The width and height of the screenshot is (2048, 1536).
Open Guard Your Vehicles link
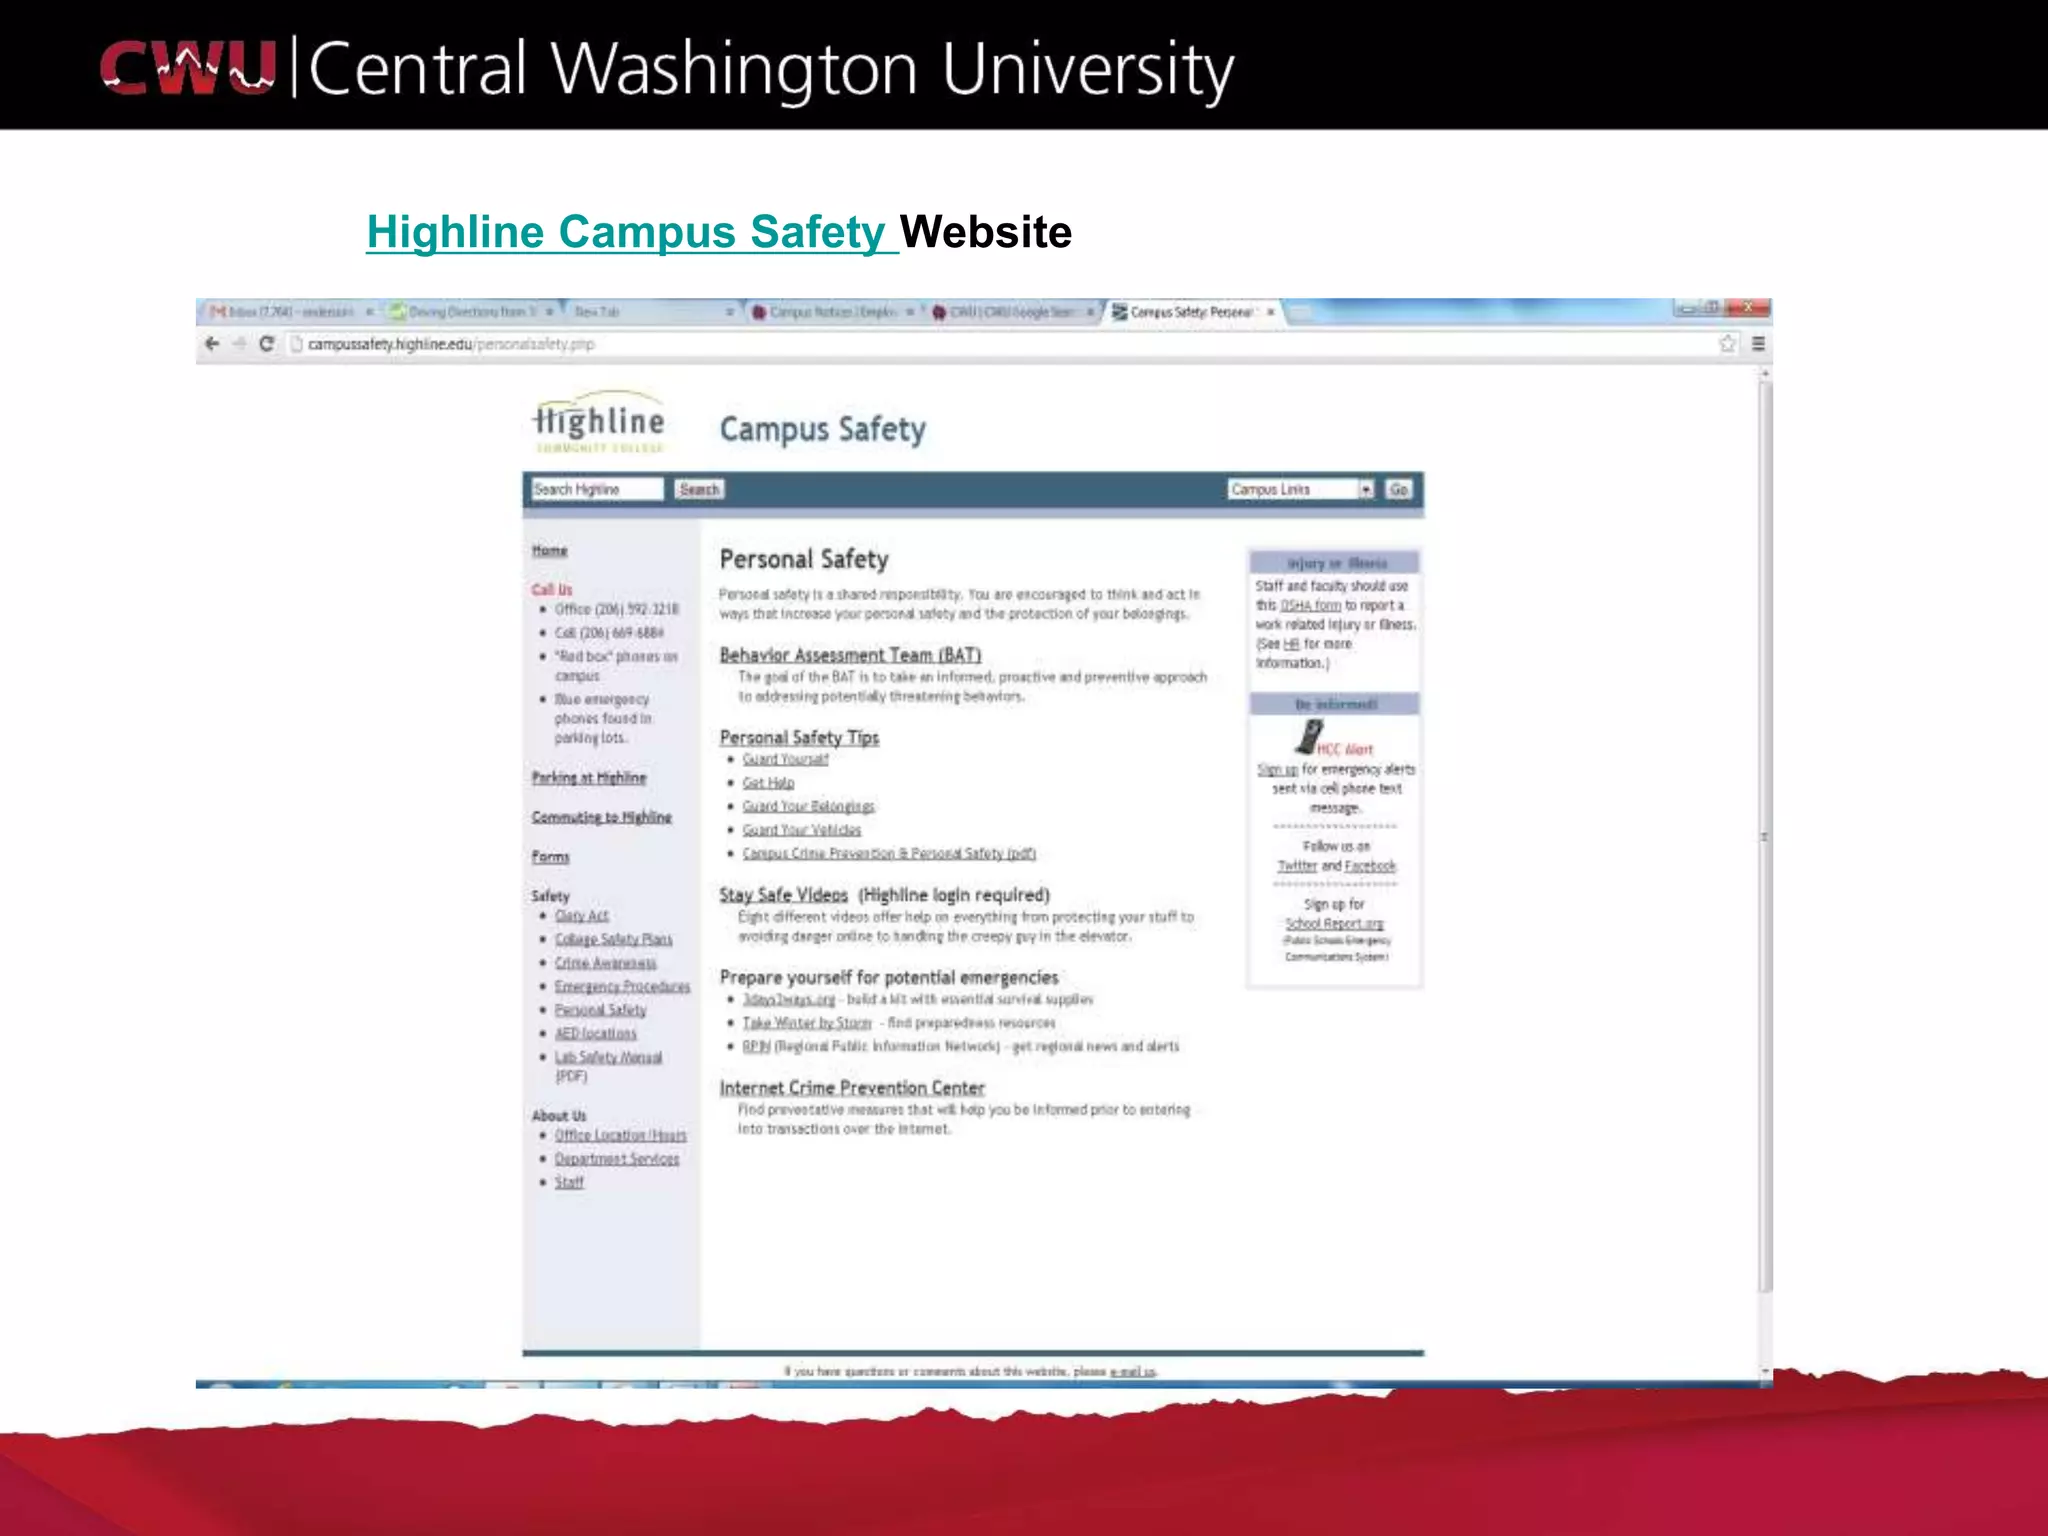[x=801, y=830]
